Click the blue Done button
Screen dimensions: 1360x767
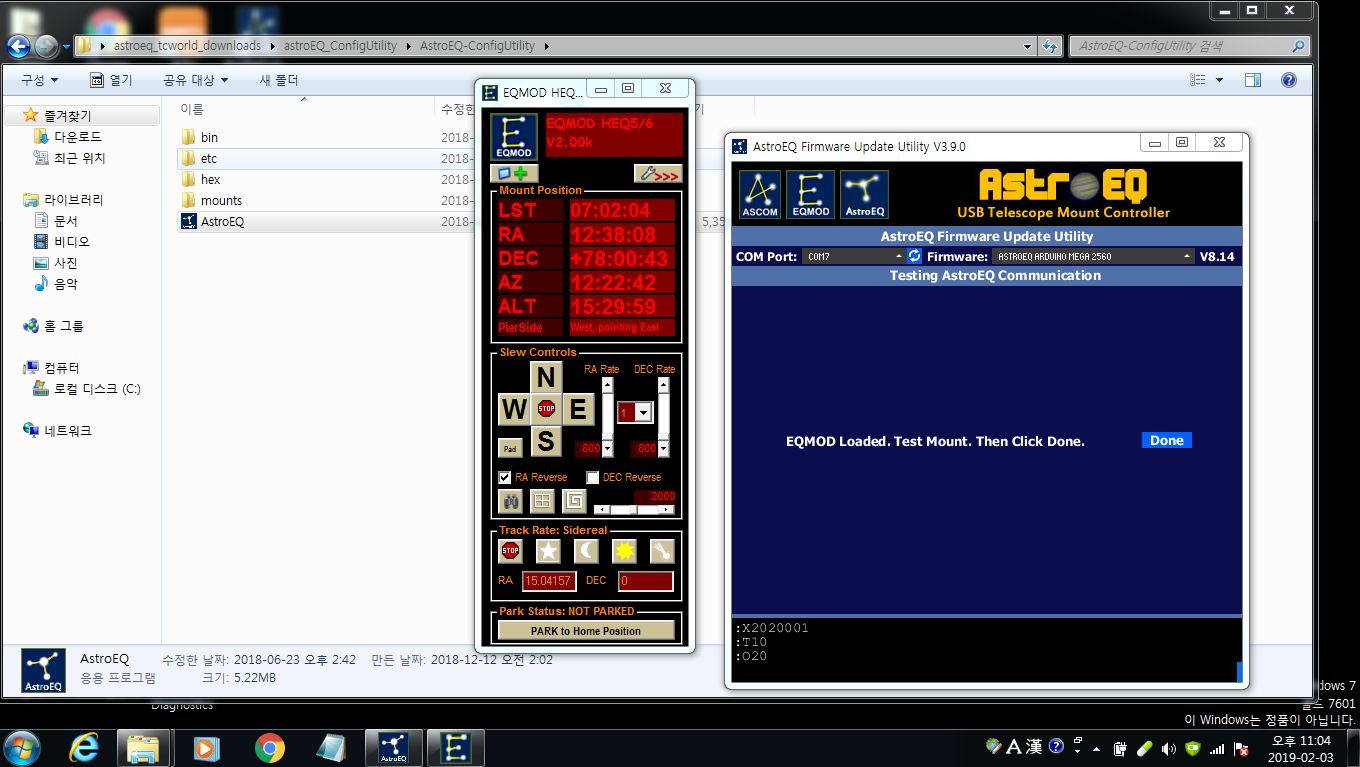(1167, 440)
